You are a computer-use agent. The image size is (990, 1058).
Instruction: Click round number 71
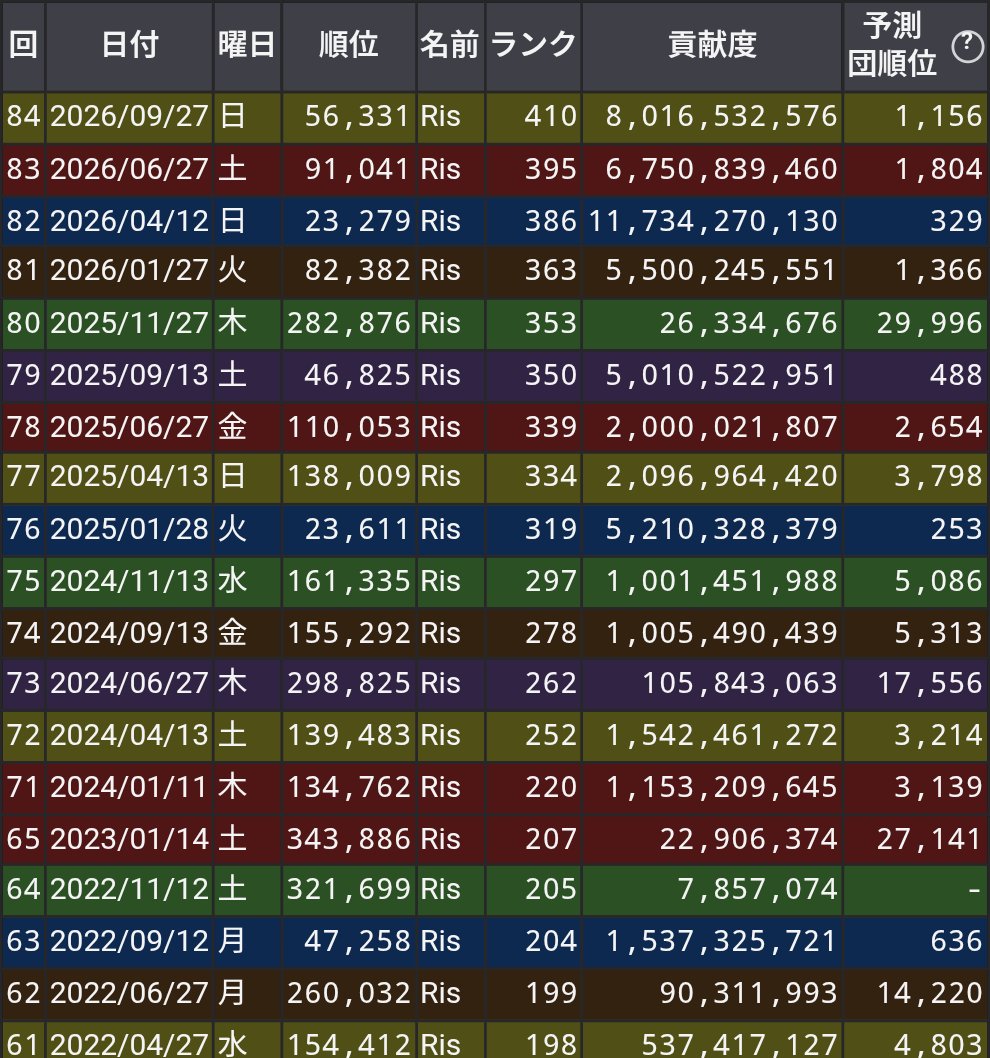24,788
